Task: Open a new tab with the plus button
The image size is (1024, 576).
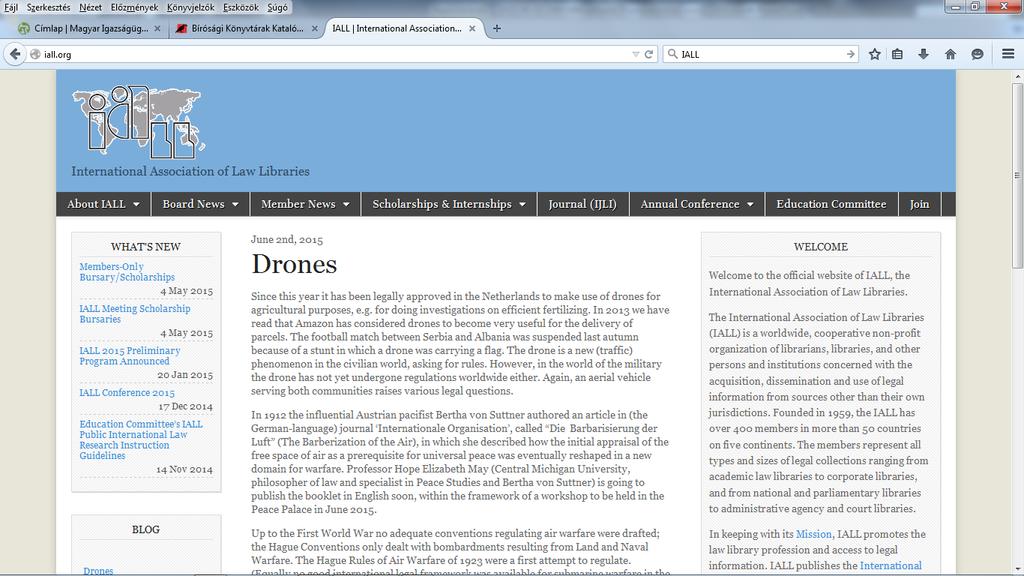Action: pyautogui.click(x=497, y=28)
